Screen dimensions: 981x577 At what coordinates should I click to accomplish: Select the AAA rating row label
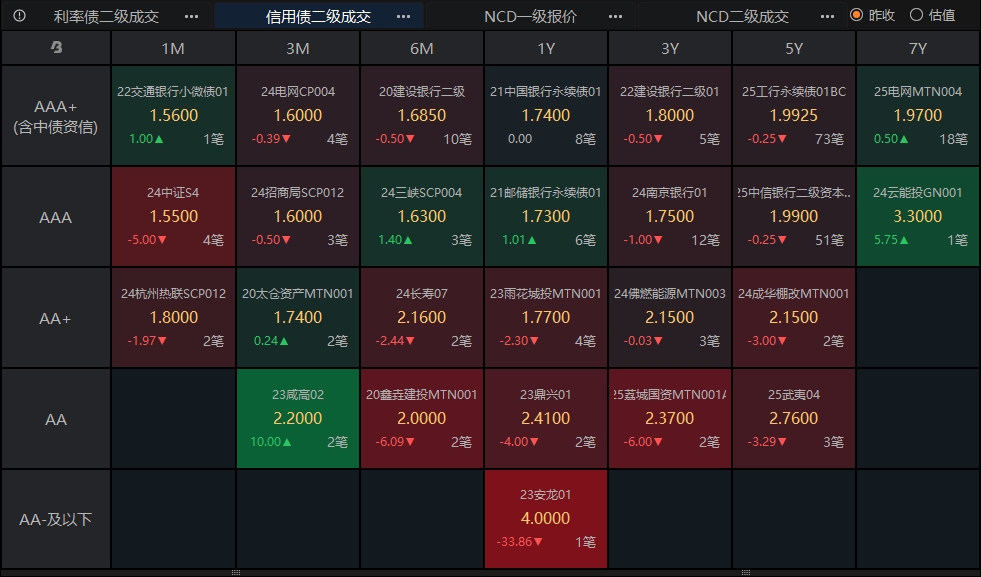(x=56, y=217)
